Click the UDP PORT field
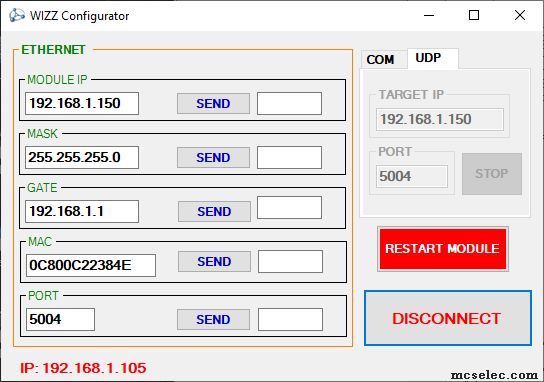 [412, 176]
